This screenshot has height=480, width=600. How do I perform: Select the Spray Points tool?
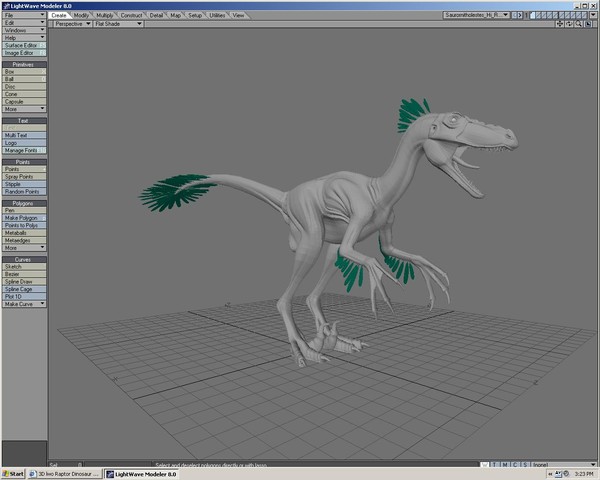[x=24, y=176]
